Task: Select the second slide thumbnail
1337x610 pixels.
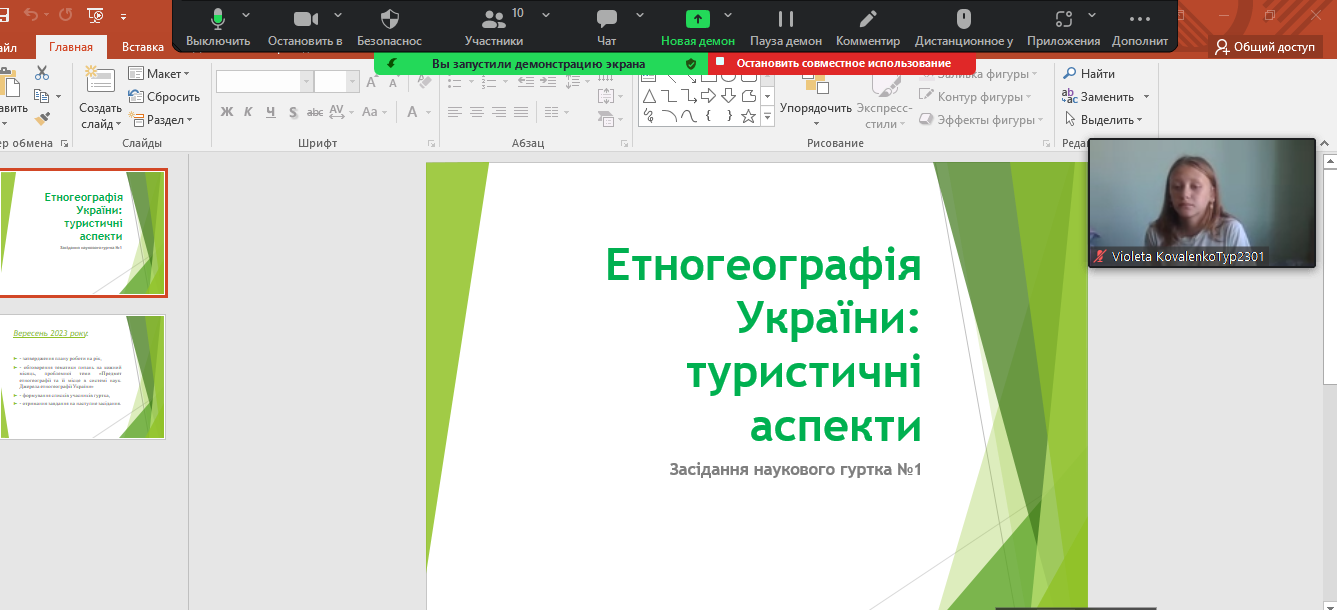Action: pyautogui.click(x=83, y=377)
